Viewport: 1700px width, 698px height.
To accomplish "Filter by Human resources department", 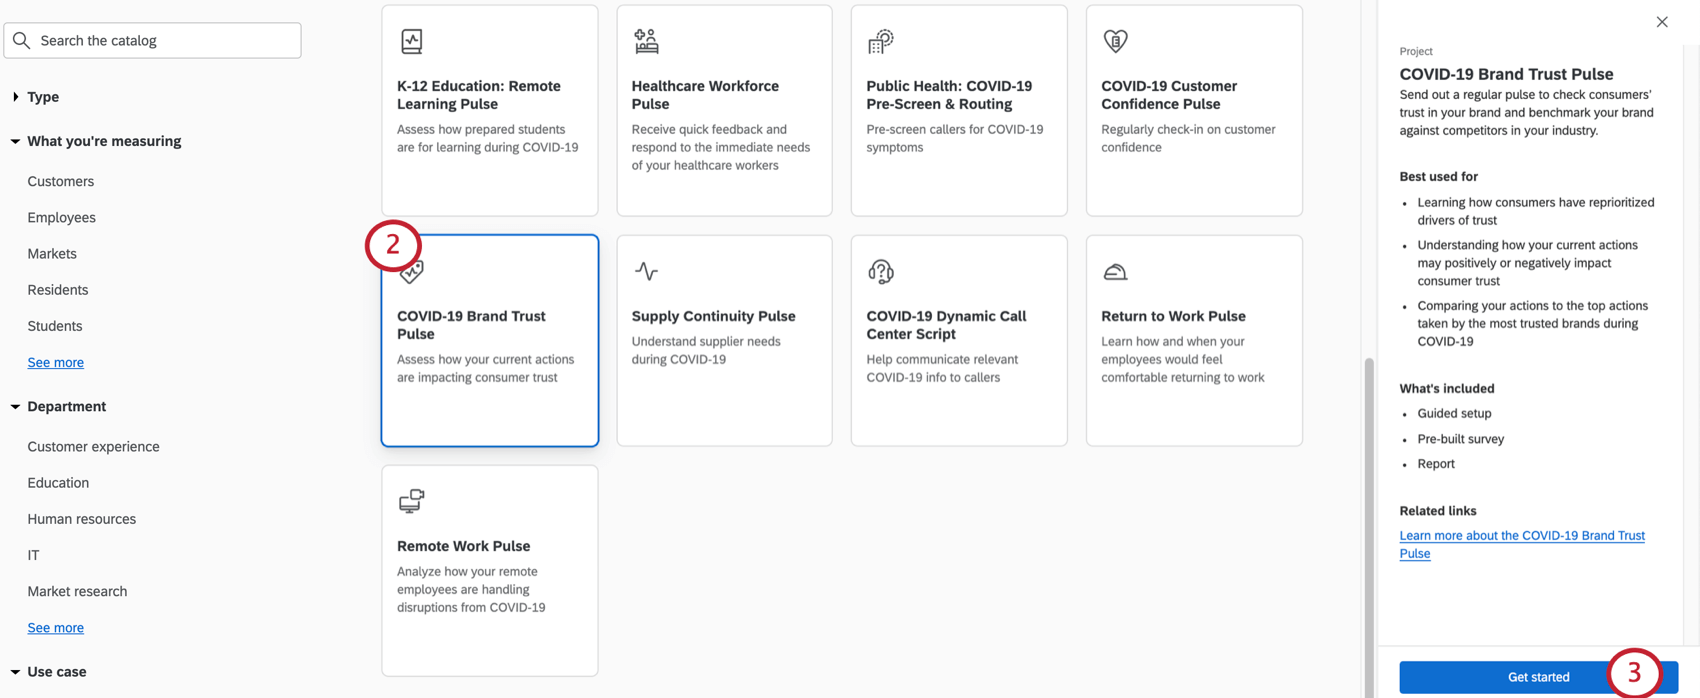I will tap(82, 519).
